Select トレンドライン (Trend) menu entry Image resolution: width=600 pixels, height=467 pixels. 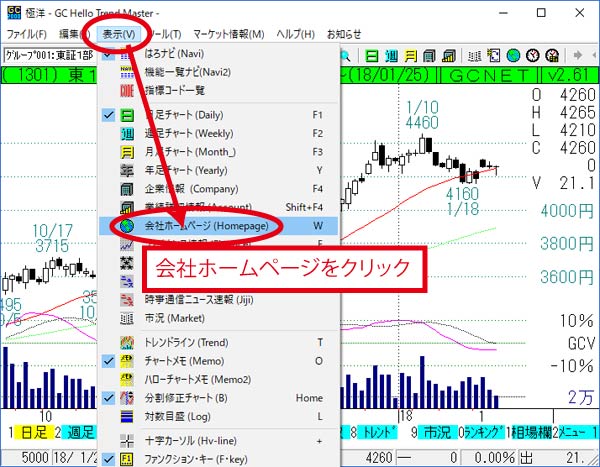(218, 342)
